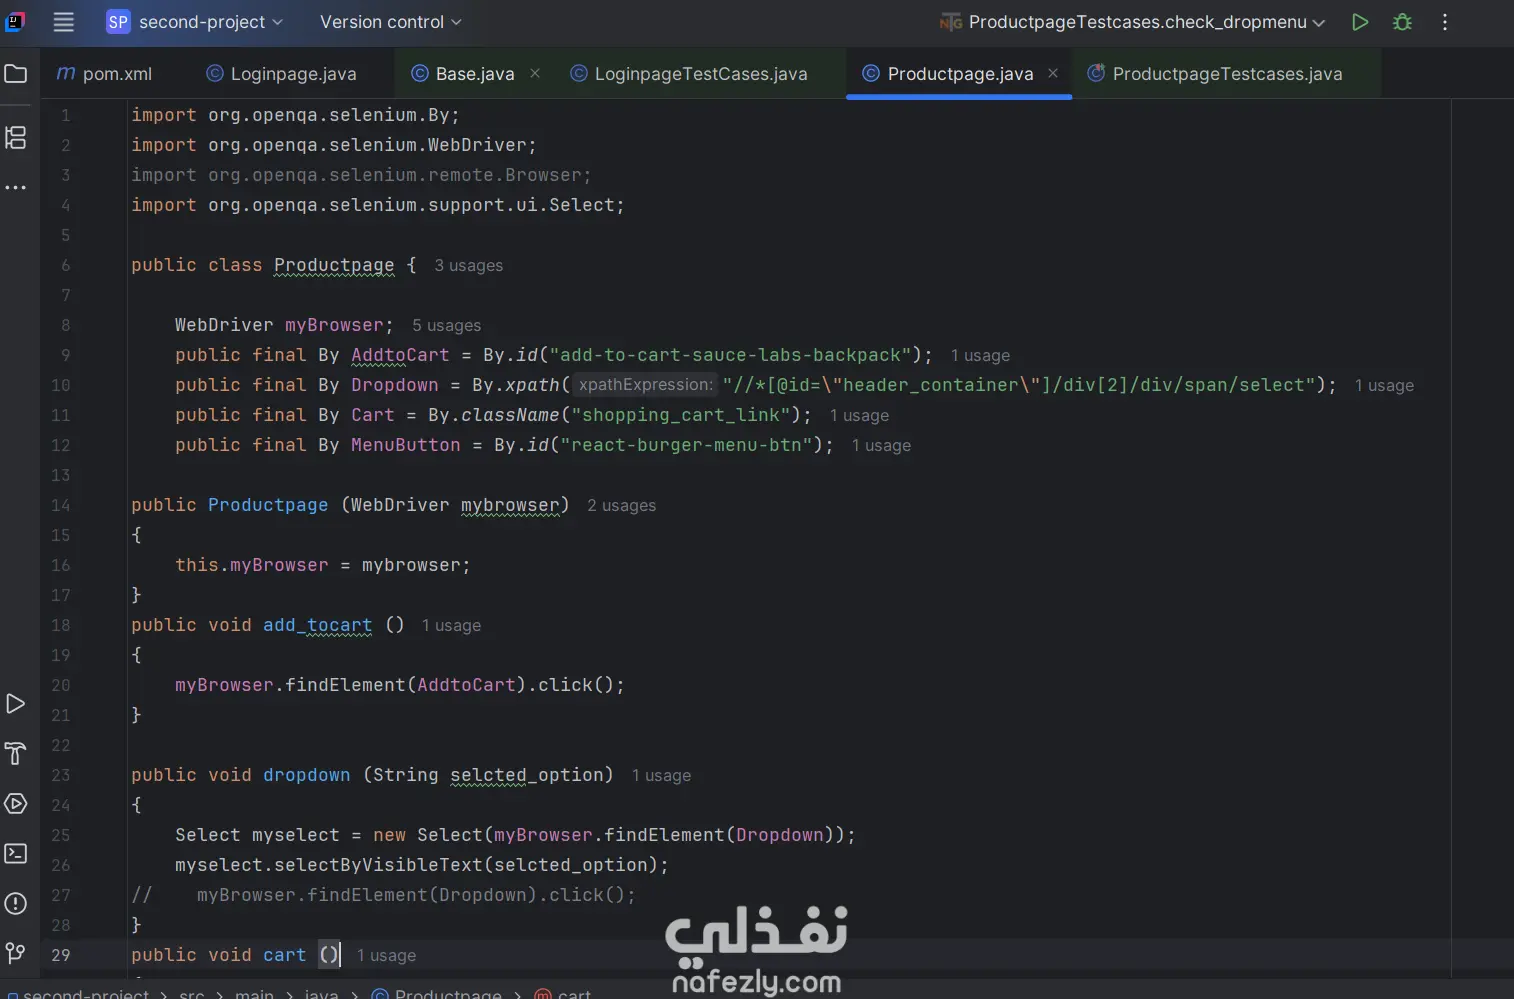Image resolution: width=1514 pixels, height=999 pixels.
Task: Show the 1 usage hint for add_tocart
Action: [x=451, y=626]
